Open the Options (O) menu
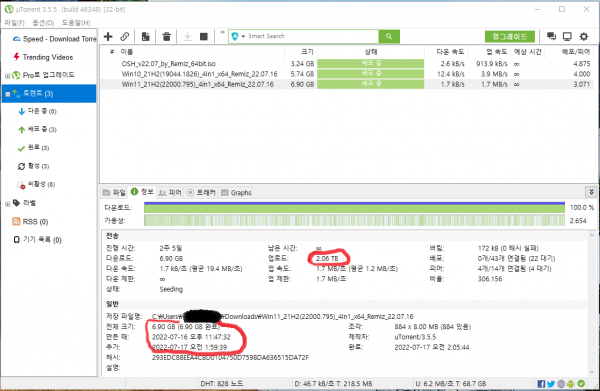This screenshot has width=600, height=391. pyautogui.click(x=43, y=23)
